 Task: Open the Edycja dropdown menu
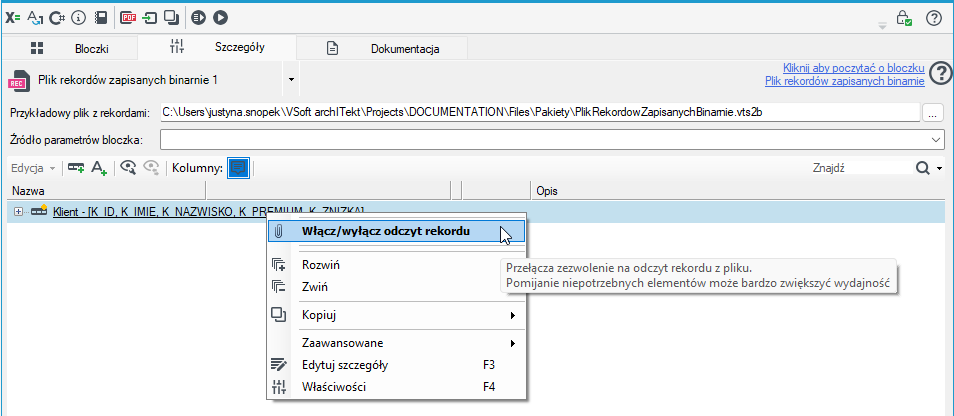coord(33,168)
